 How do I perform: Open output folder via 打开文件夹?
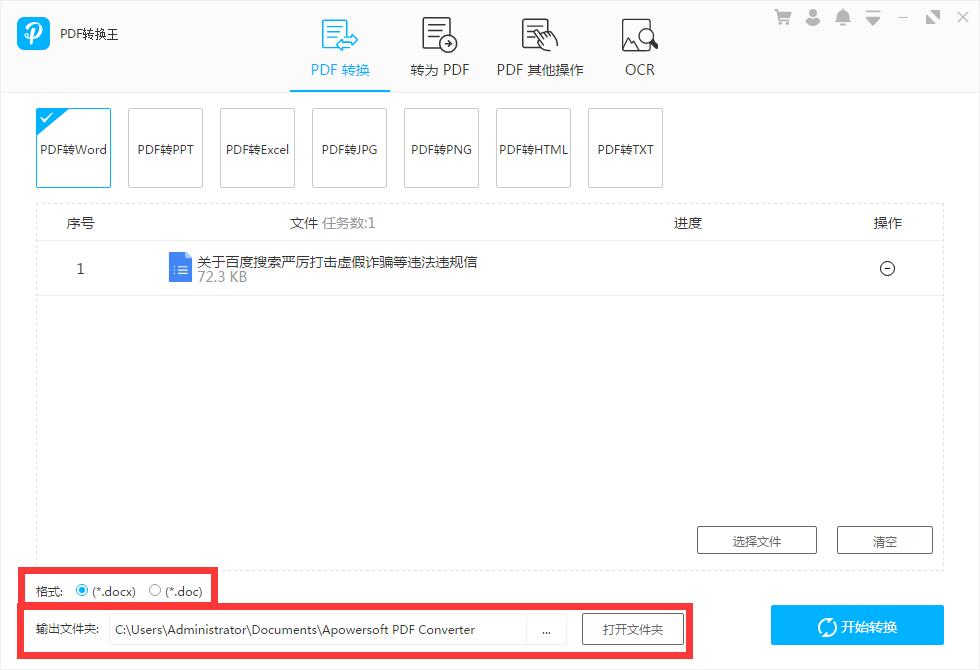(x=633, y=629)
